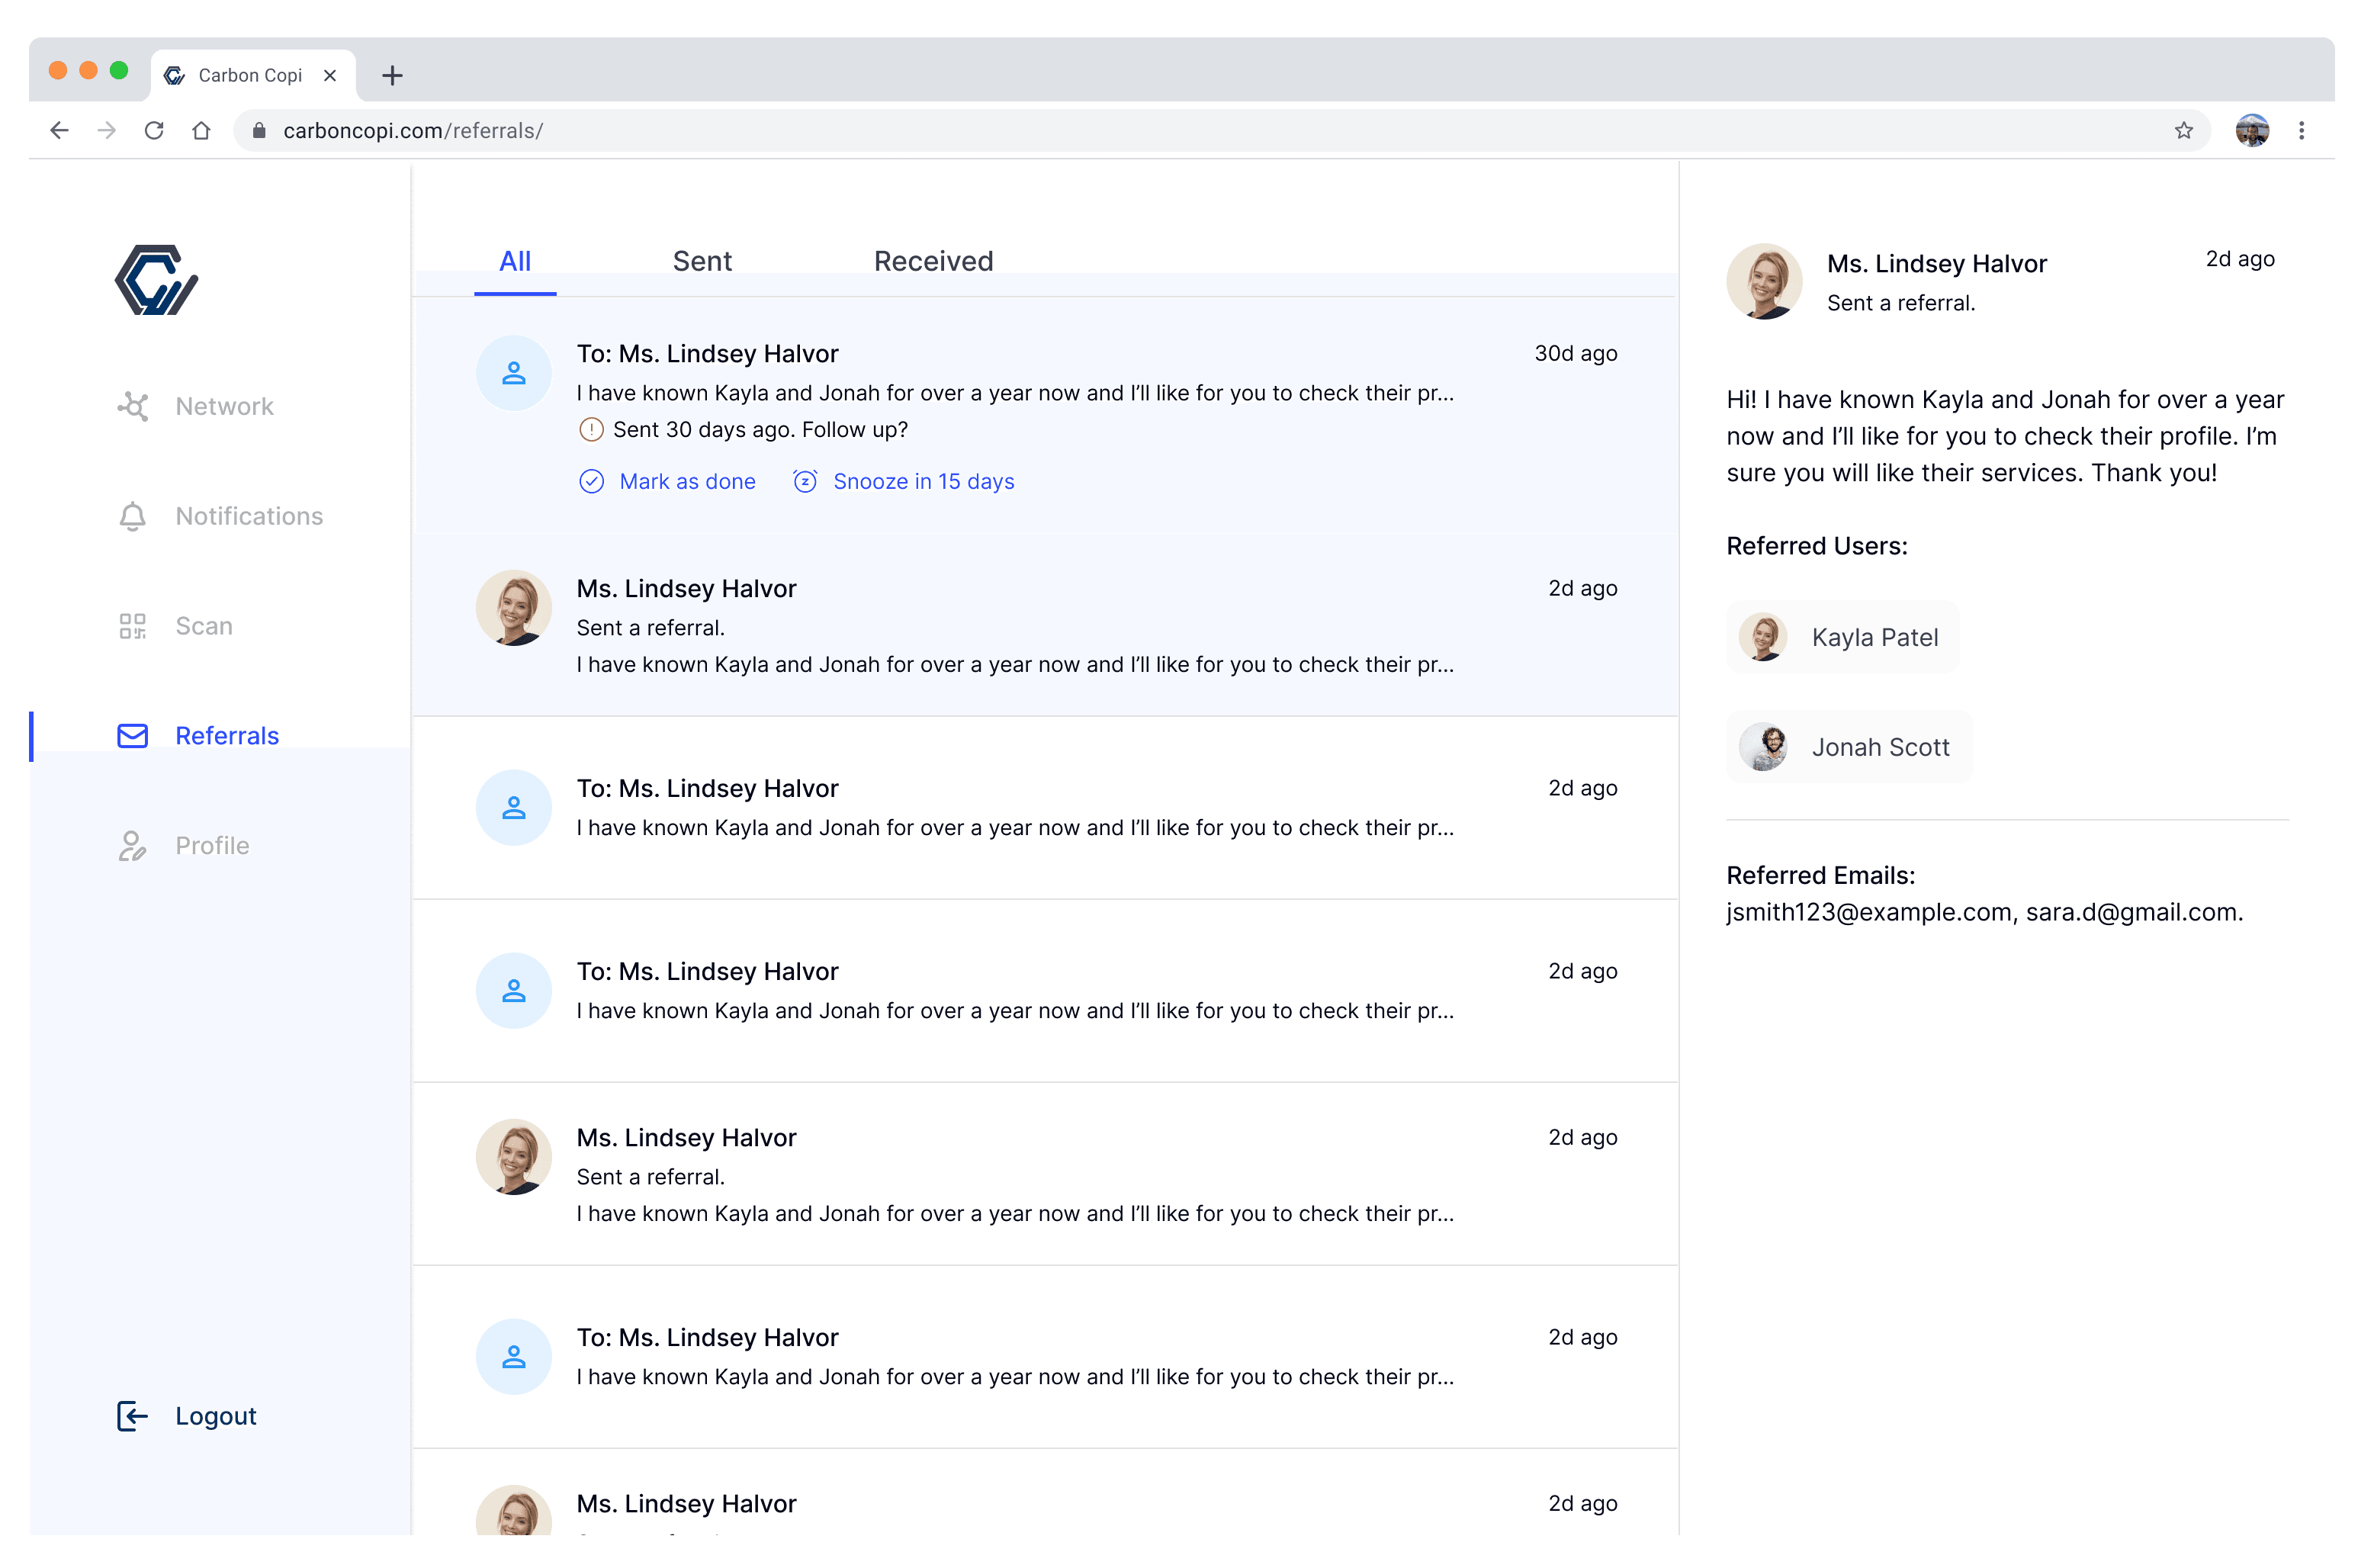Switch to the Received tab
2374x1568 pixels.
pos(933,261)
